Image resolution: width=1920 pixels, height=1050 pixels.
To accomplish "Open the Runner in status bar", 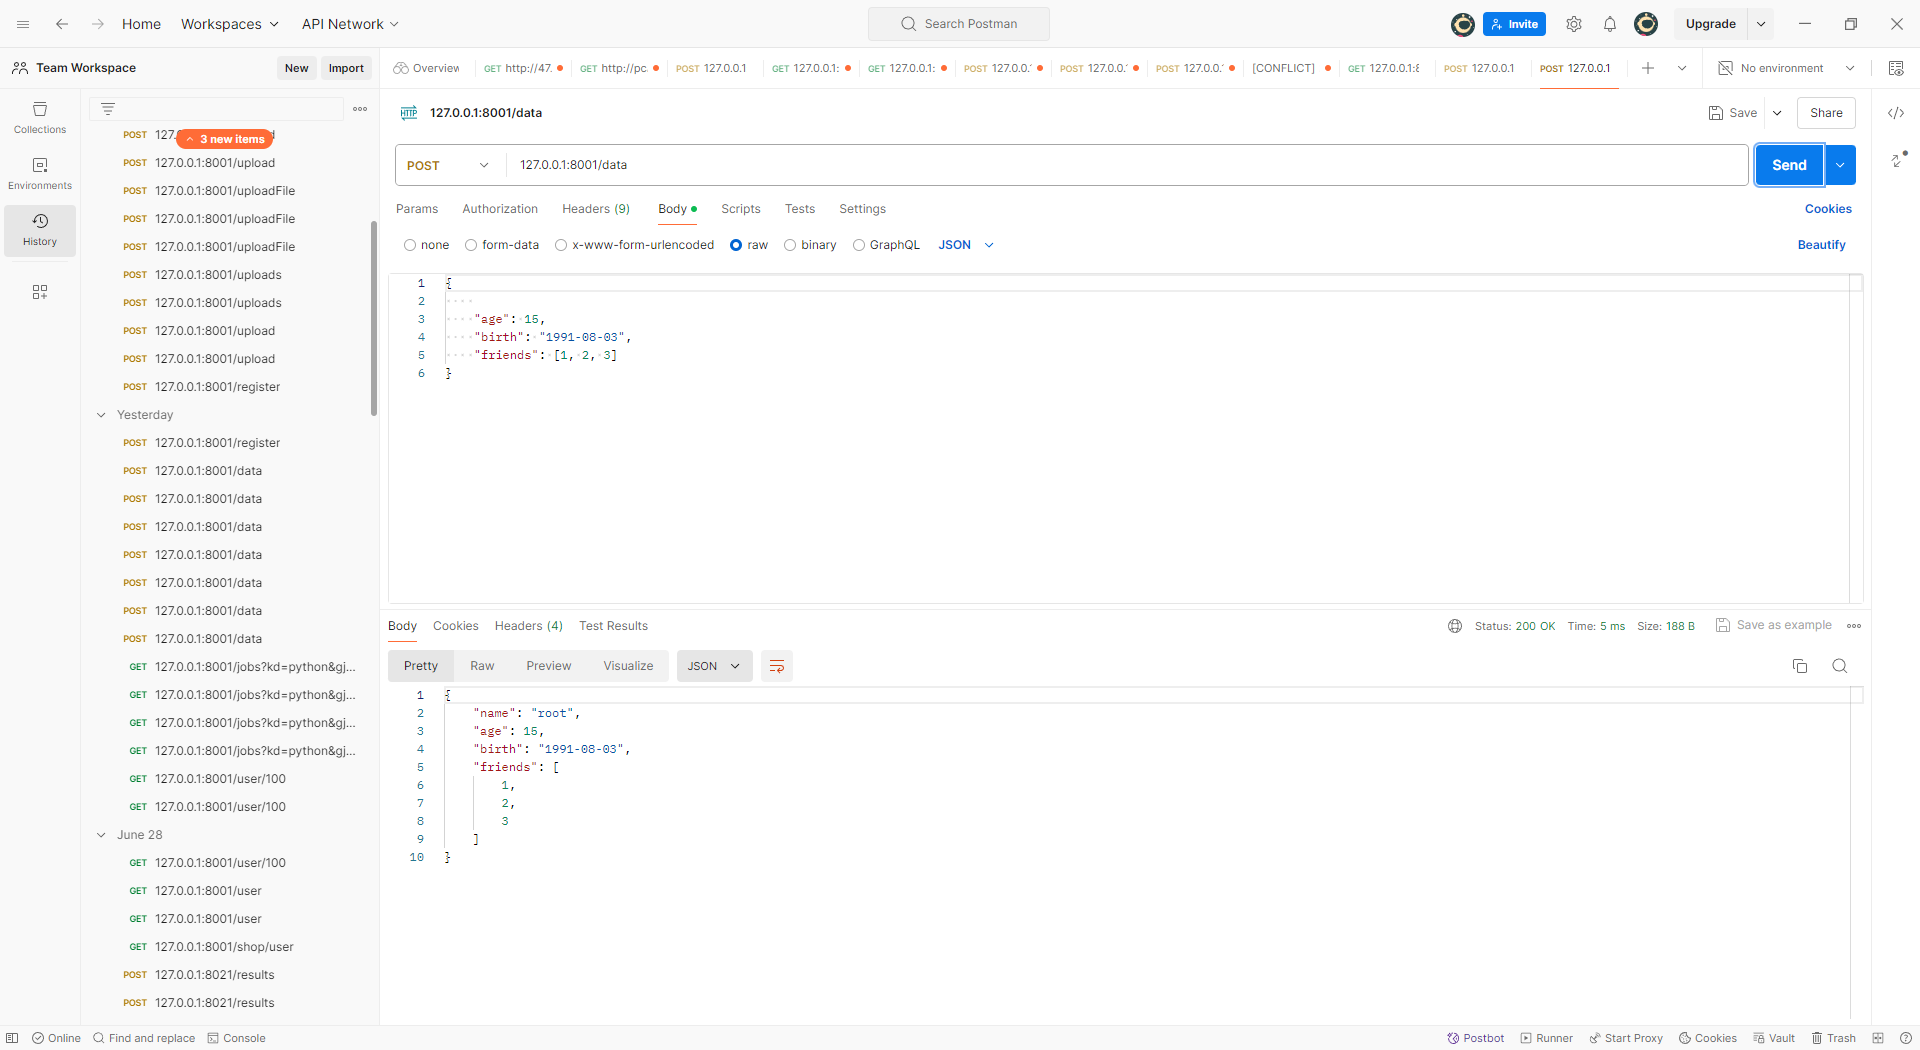I will pos(1547,1038).
